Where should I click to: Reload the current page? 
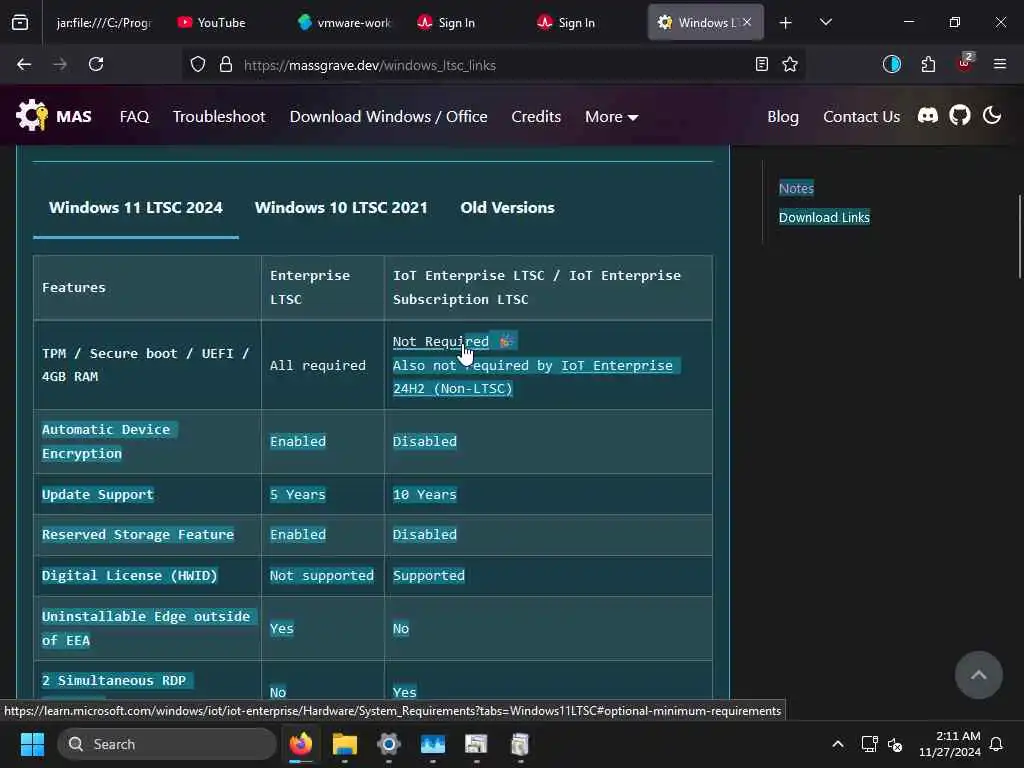pos(96,64)
